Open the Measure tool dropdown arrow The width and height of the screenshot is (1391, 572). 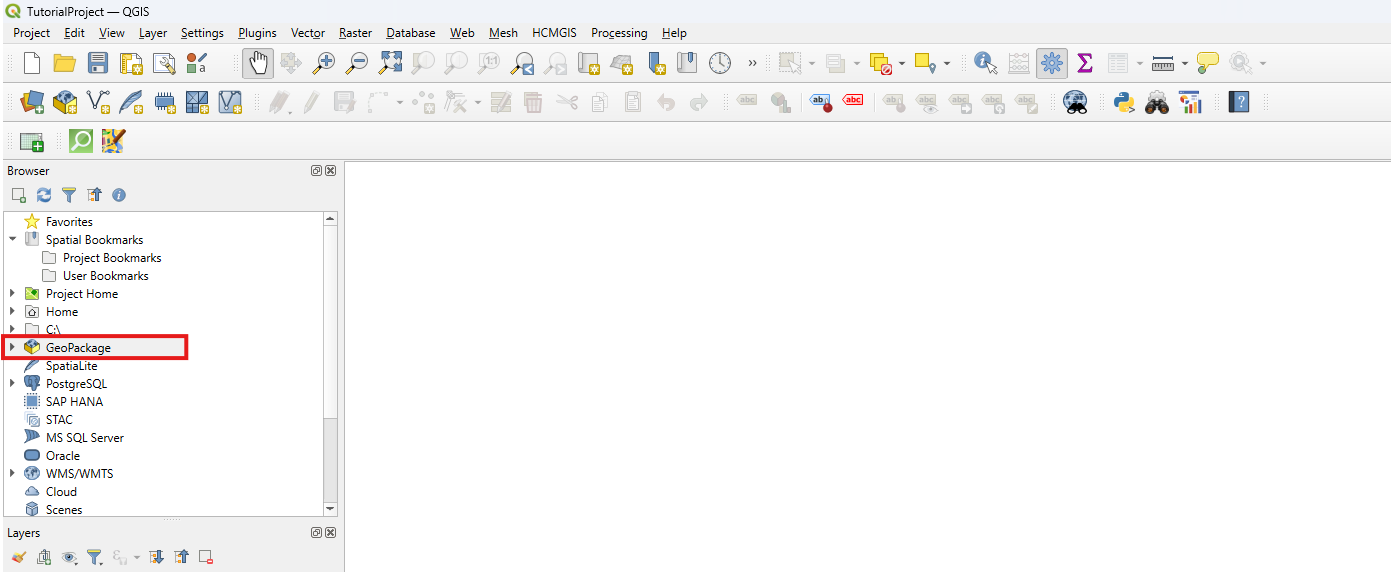coord(1184,64)
